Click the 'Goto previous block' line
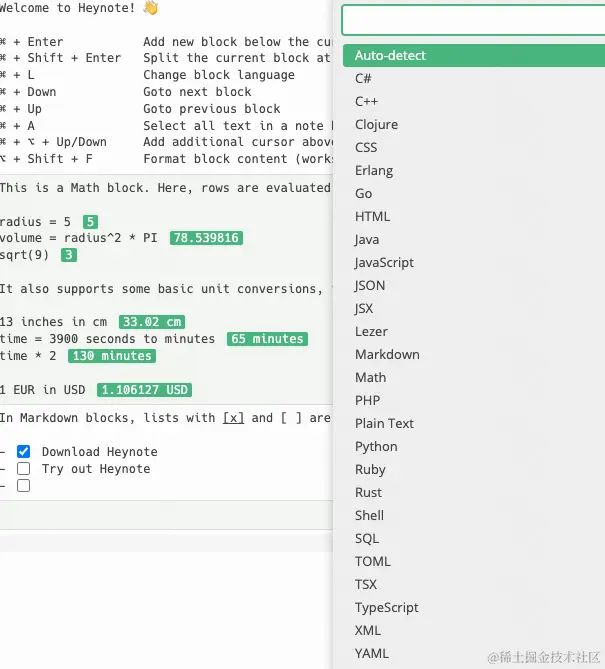This screenshot has height=669, width=605. (x=212, y=109)
